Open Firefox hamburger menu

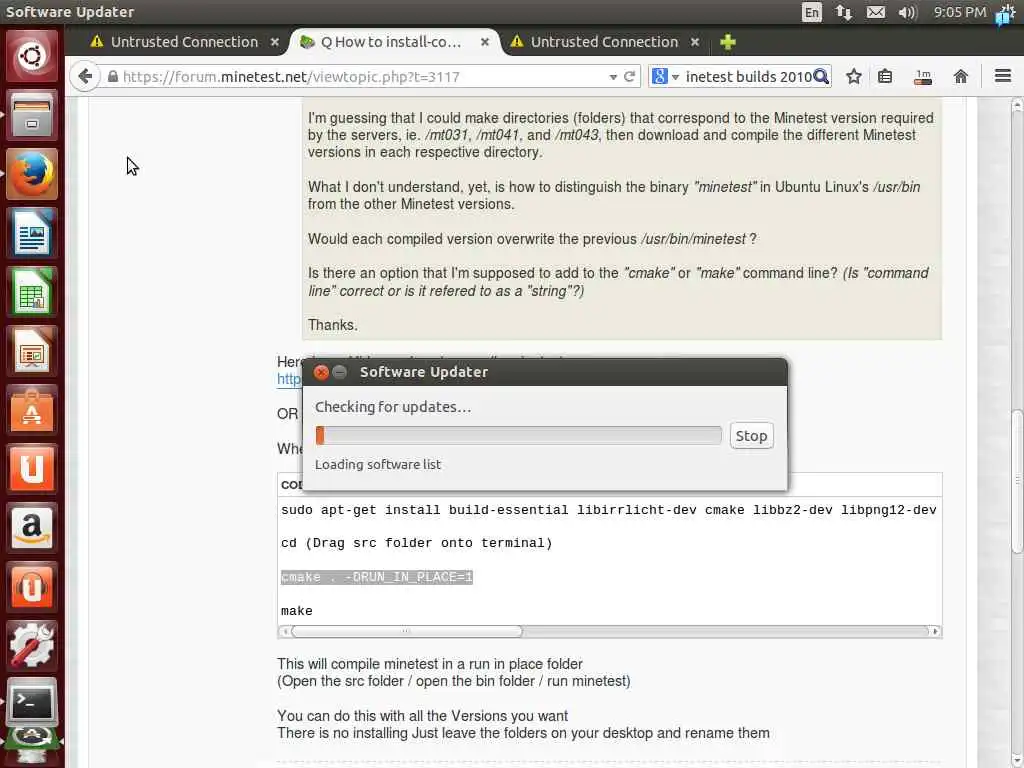[1002, 76]
